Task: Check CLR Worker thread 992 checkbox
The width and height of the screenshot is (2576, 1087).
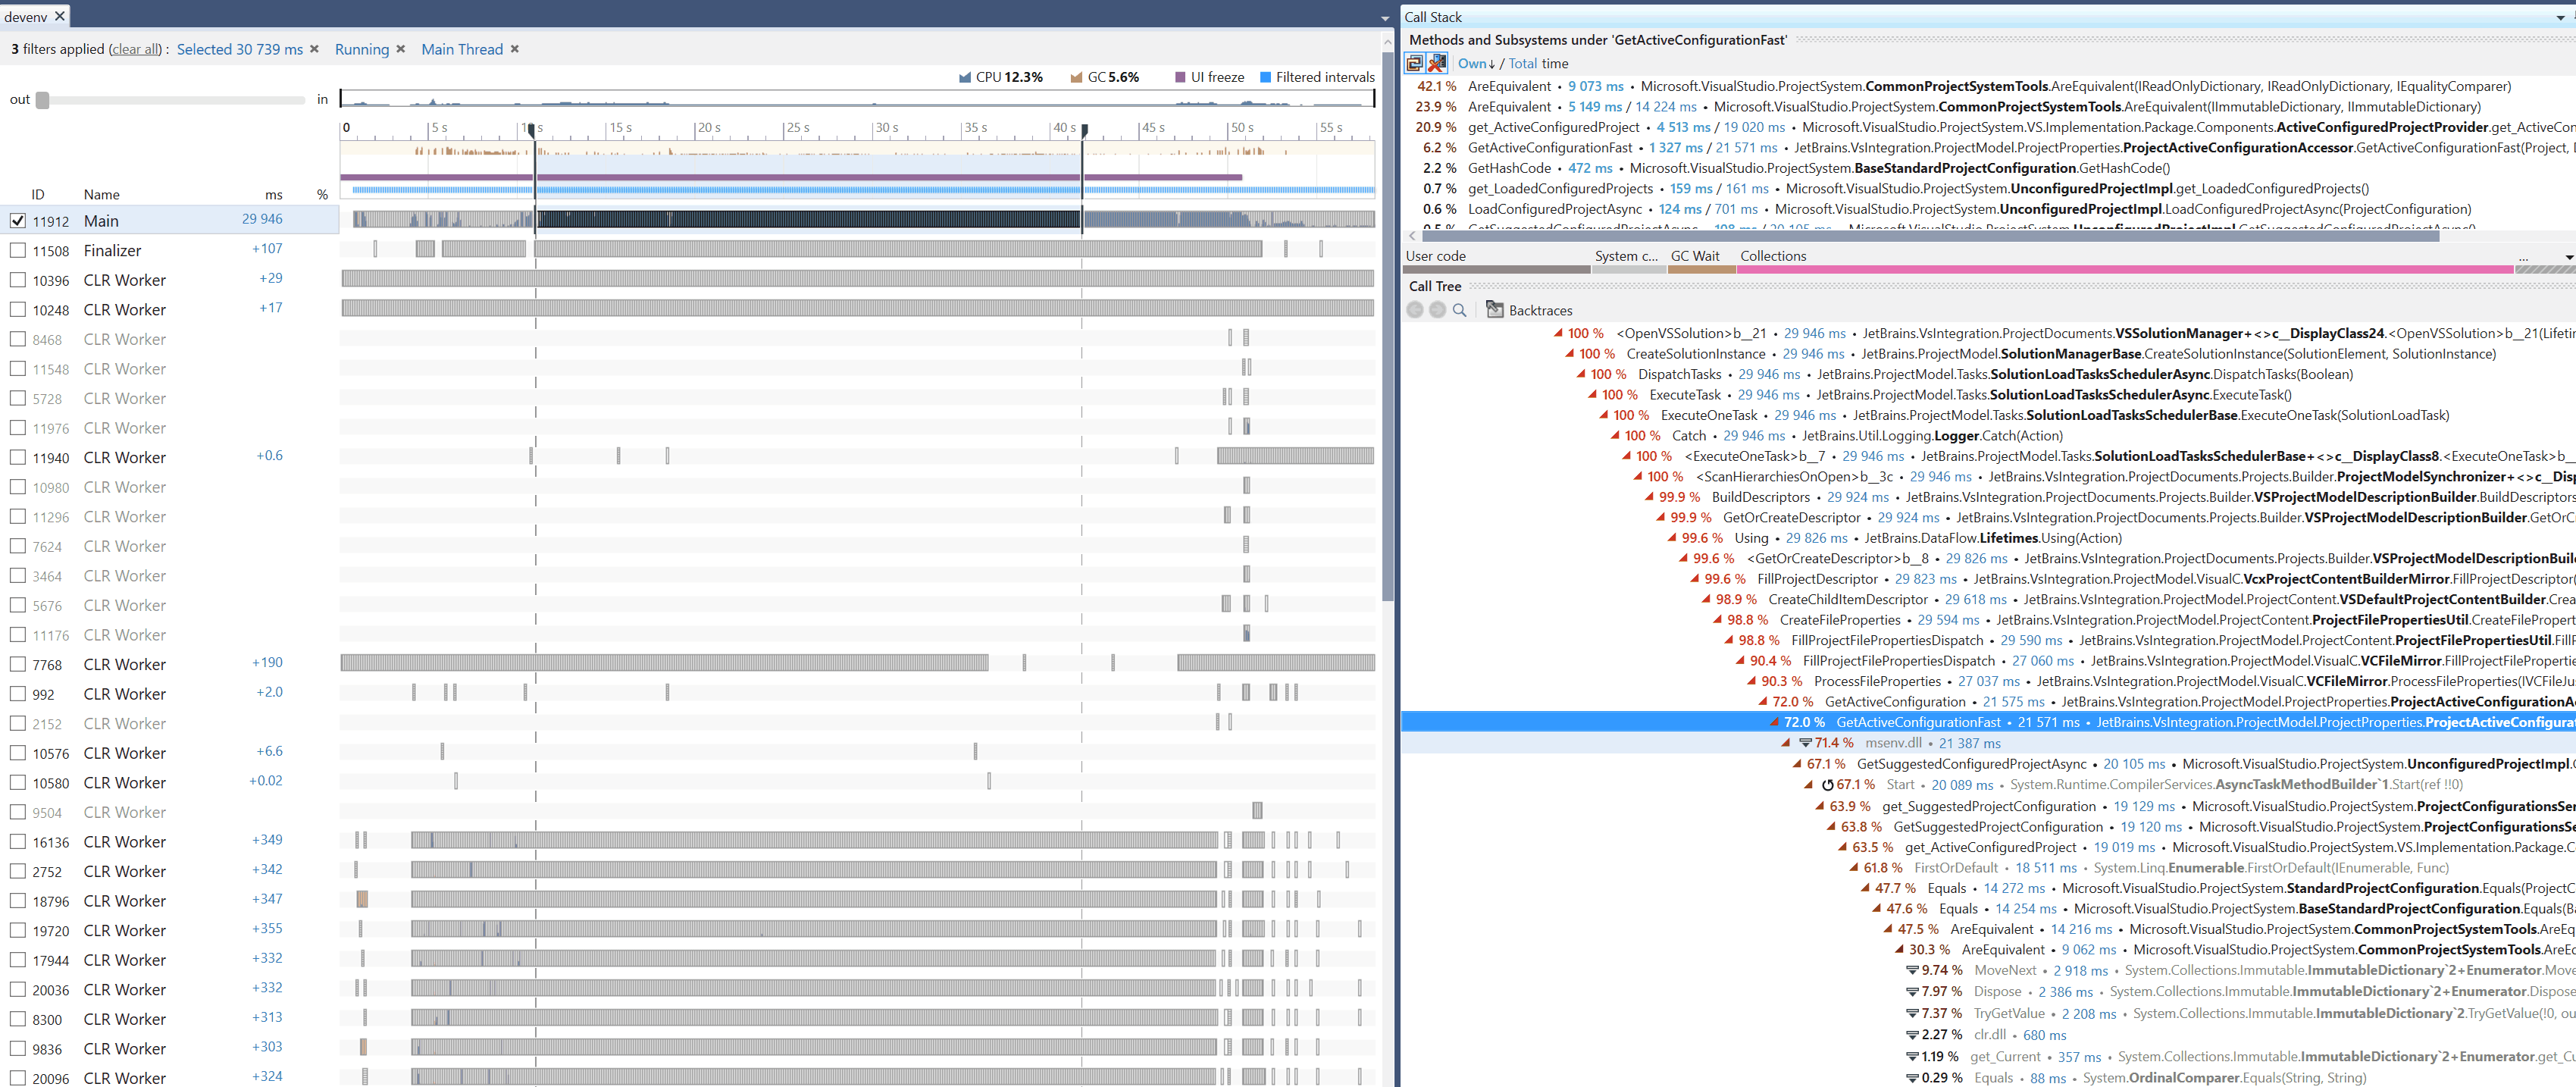Action: 18,694
